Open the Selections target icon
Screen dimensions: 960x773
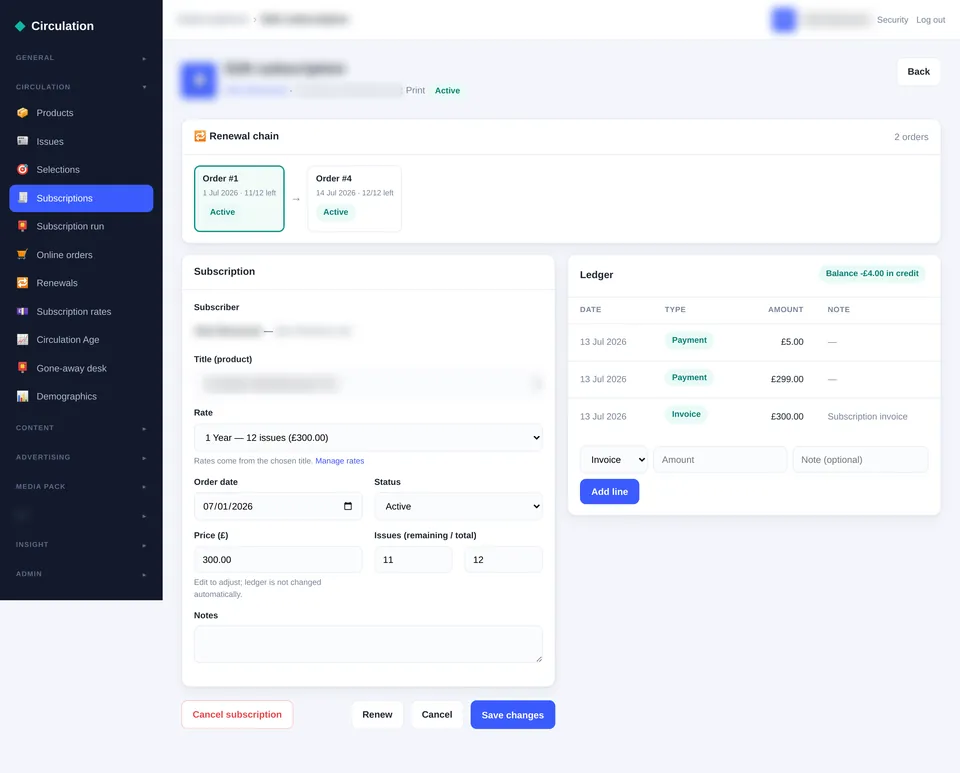[x=23, y=170]
